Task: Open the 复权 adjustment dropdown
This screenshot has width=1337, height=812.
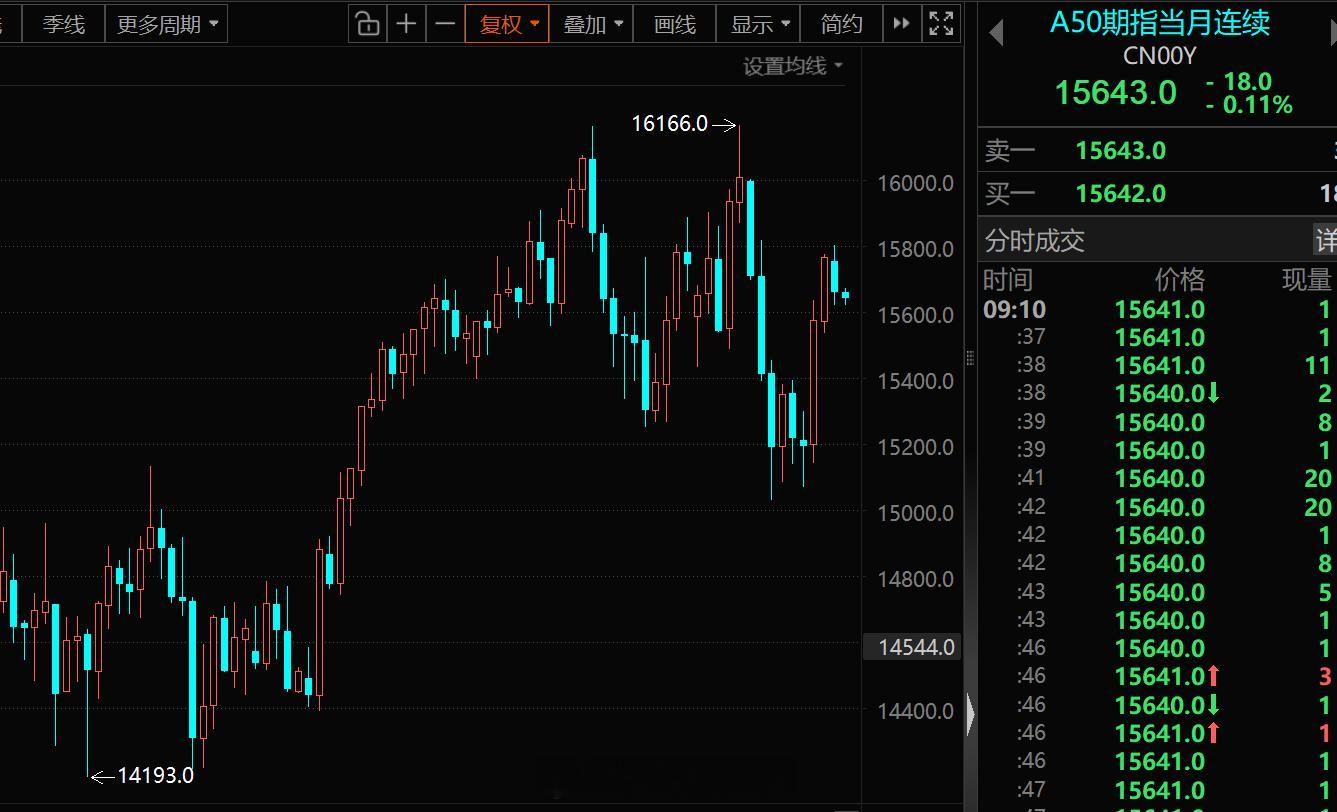Action: (x=507, y=24)
